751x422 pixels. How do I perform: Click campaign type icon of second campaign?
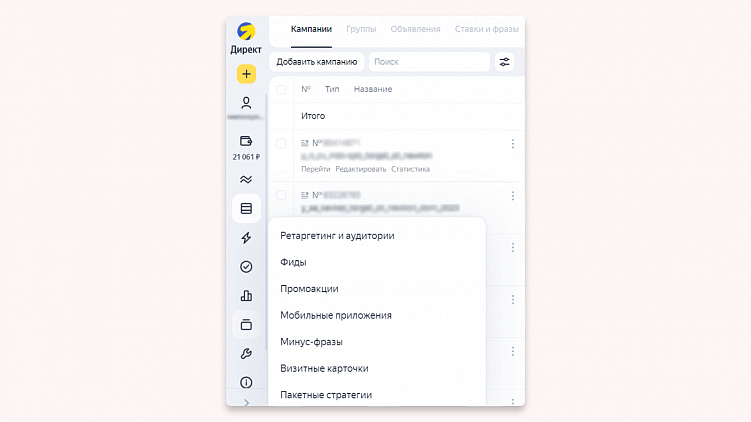[305, 195]
